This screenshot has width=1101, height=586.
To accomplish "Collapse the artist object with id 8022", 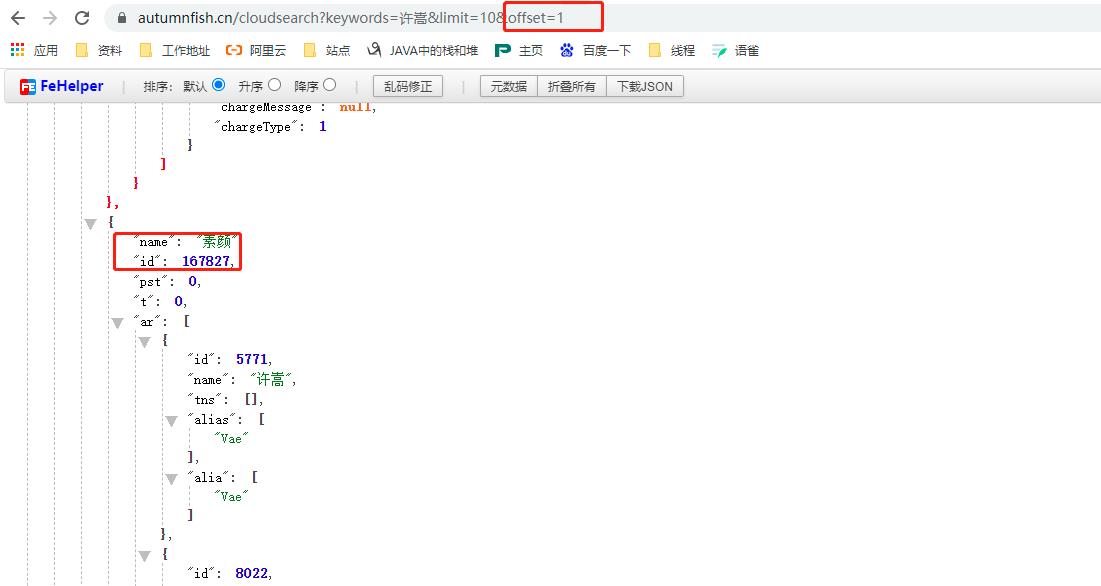I will pyautogui.click(x=145, y=556).
